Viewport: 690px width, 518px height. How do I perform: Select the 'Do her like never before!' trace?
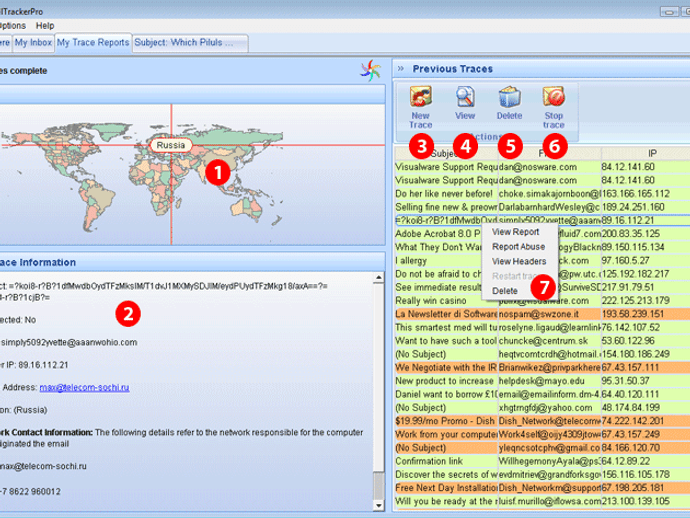pyautogui.click(x=543, y=194)
